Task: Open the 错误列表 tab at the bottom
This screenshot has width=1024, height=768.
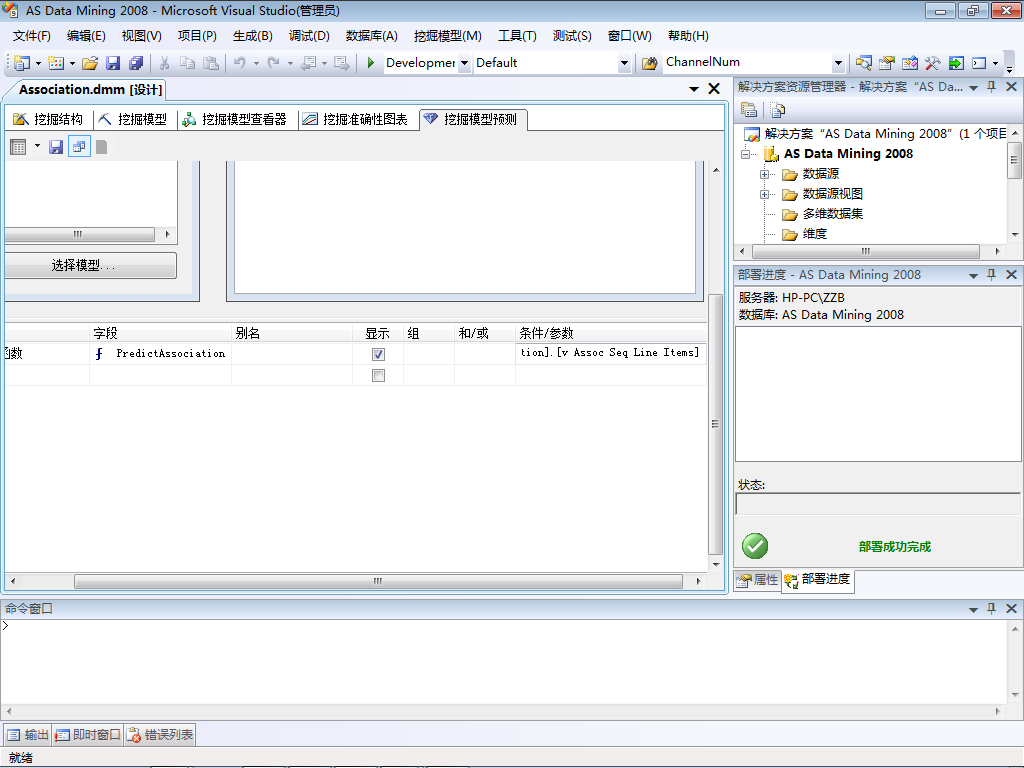Action: pyautogui.click(x=160, y=735)
